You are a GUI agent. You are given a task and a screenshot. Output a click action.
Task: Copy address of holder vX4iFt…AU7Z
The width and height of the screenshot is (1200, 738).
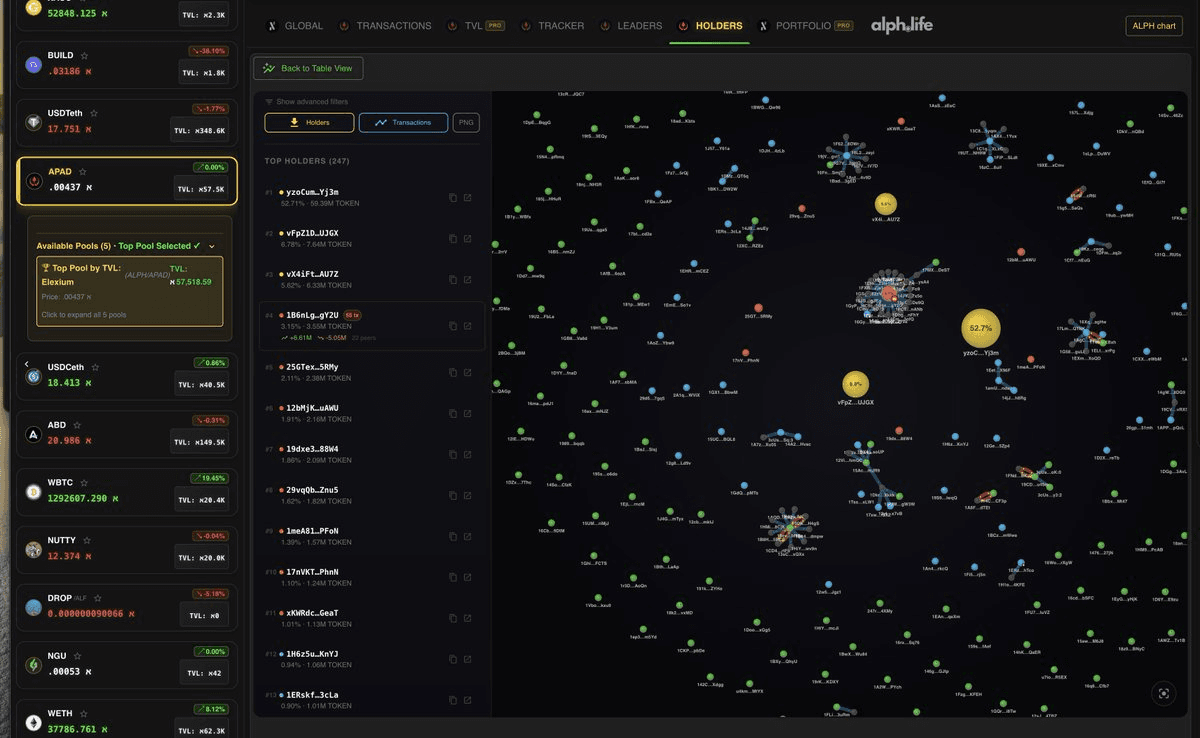click(x=453, y=279)
